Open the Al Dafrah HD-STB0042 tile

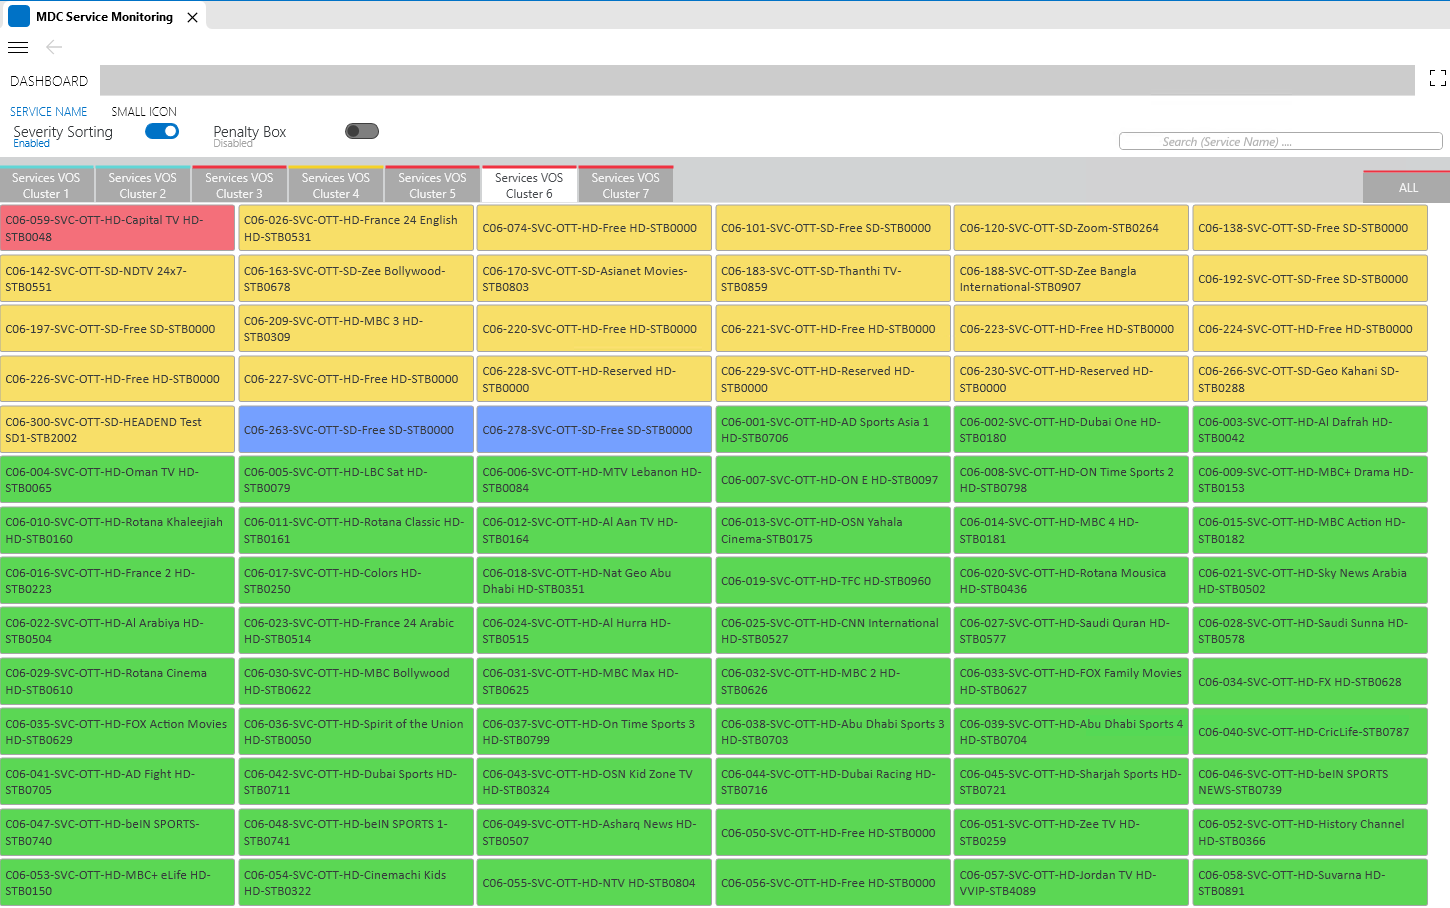point(1310,430)
